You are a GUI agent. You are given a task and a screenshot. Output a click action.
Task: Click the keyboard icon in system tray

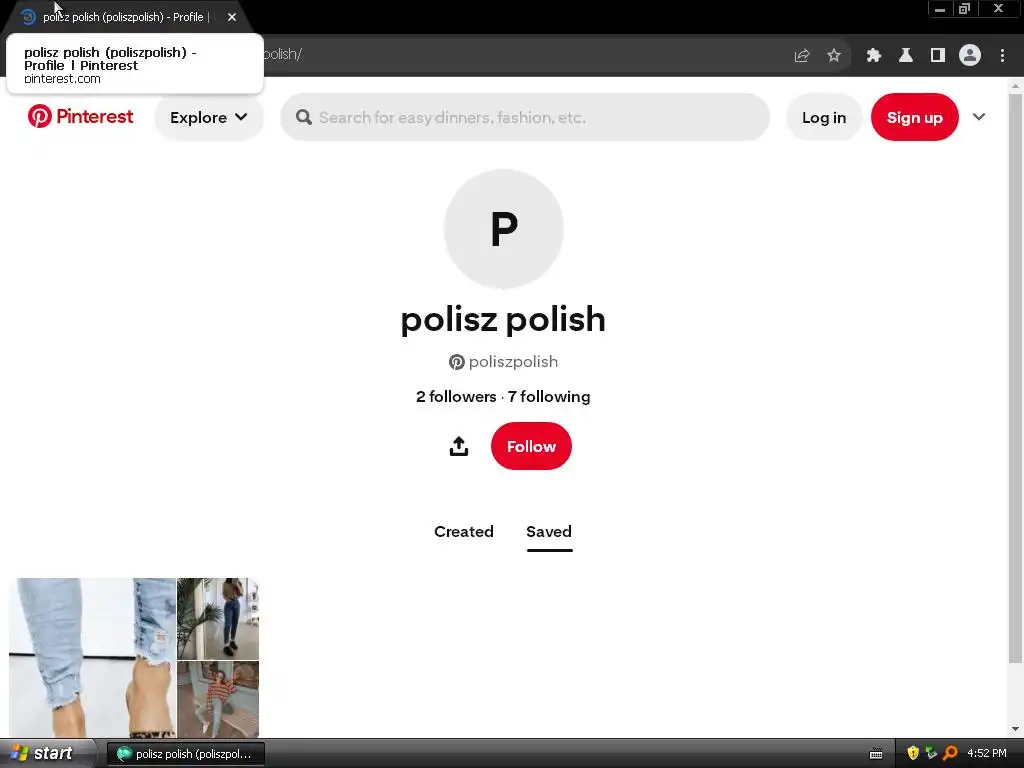click(x=876, y=754)
